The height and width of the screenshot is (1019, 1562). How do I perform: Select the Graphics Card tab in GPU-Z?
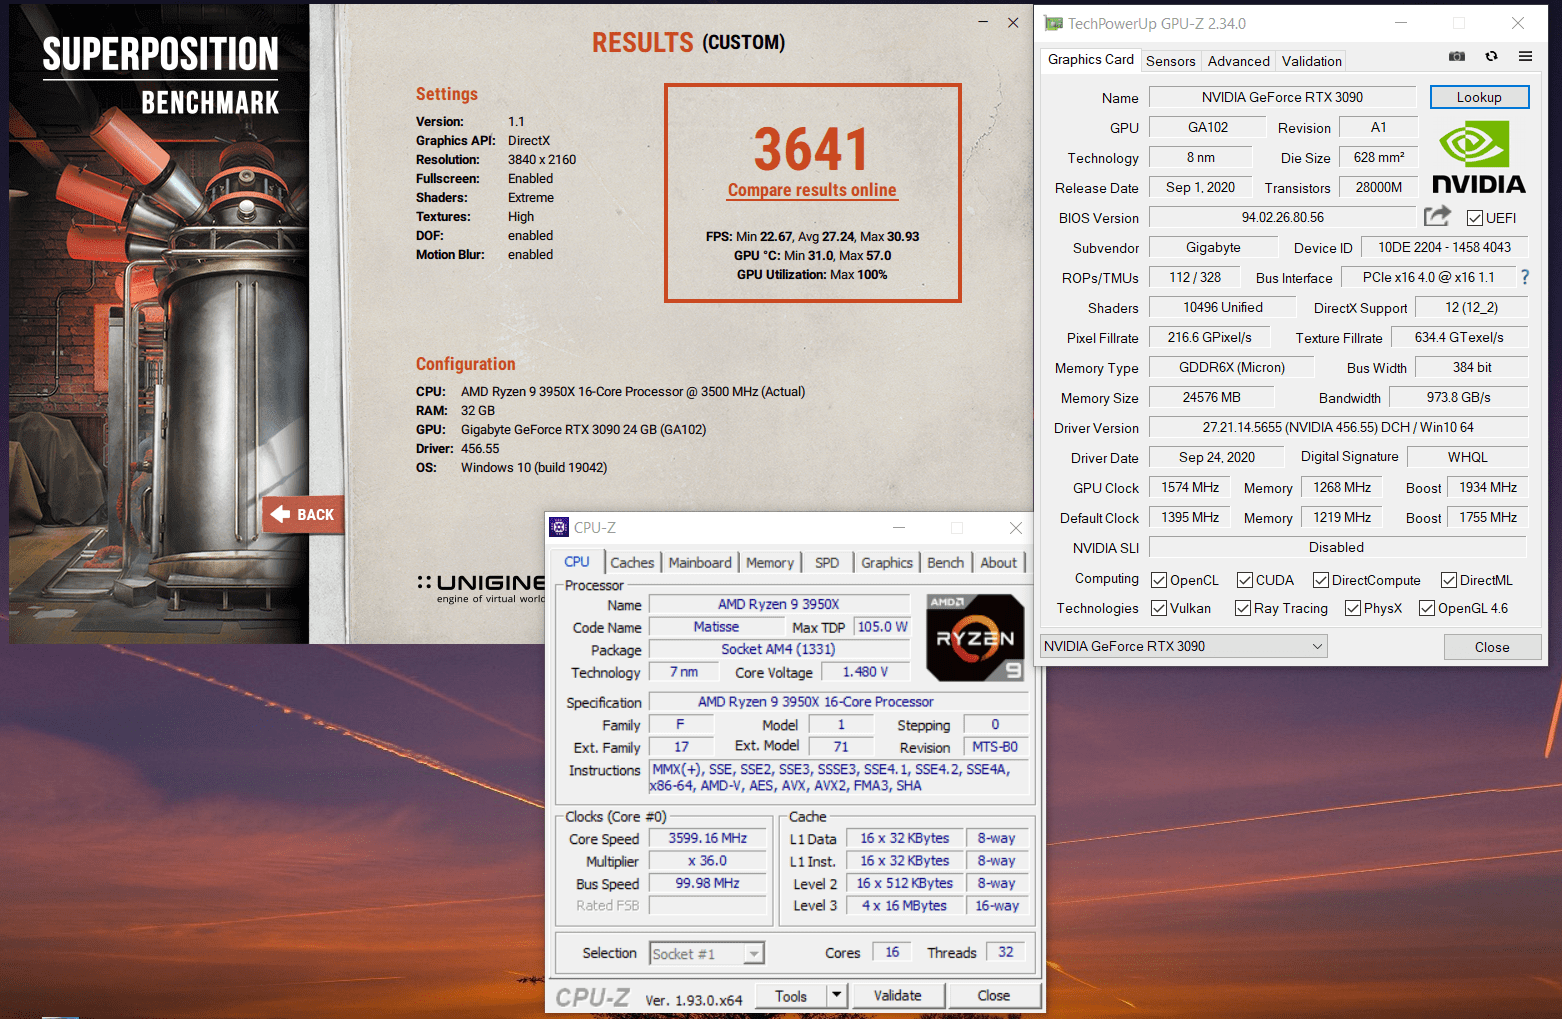point(1091,59)
